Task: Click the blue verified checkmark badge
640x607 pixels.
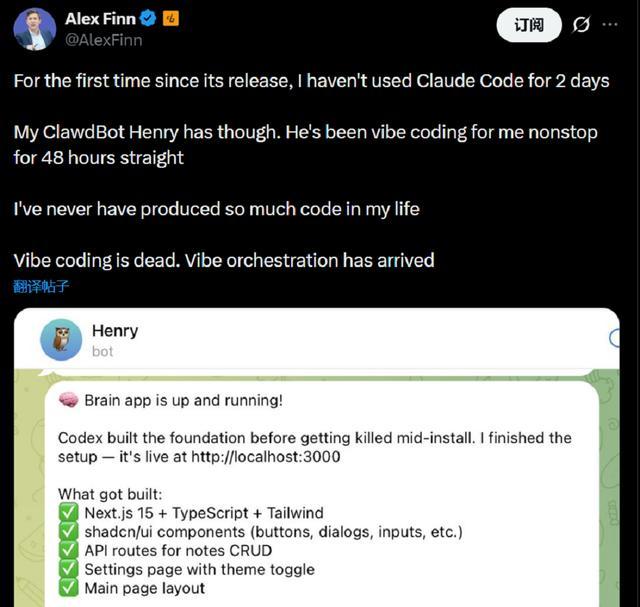Action: coord(149,19)
